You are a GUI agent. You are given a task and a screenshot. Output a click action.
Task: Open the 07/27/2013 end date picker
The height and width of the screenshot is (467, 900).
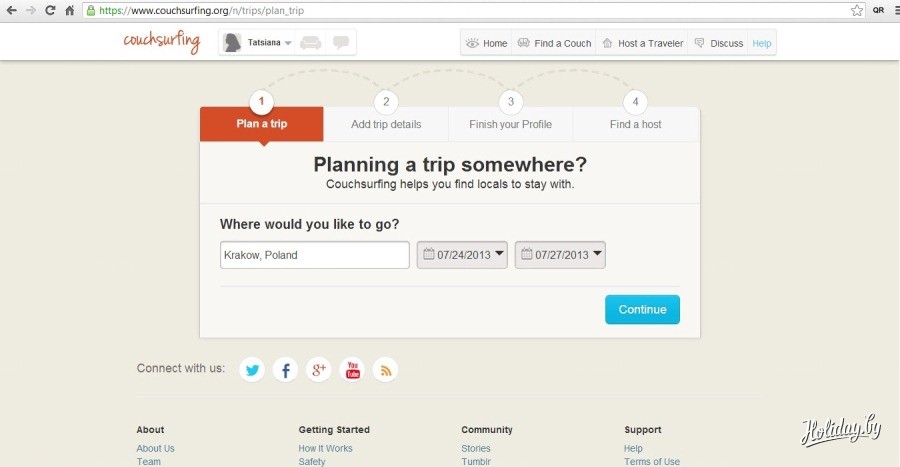click(x=560, y=255)
